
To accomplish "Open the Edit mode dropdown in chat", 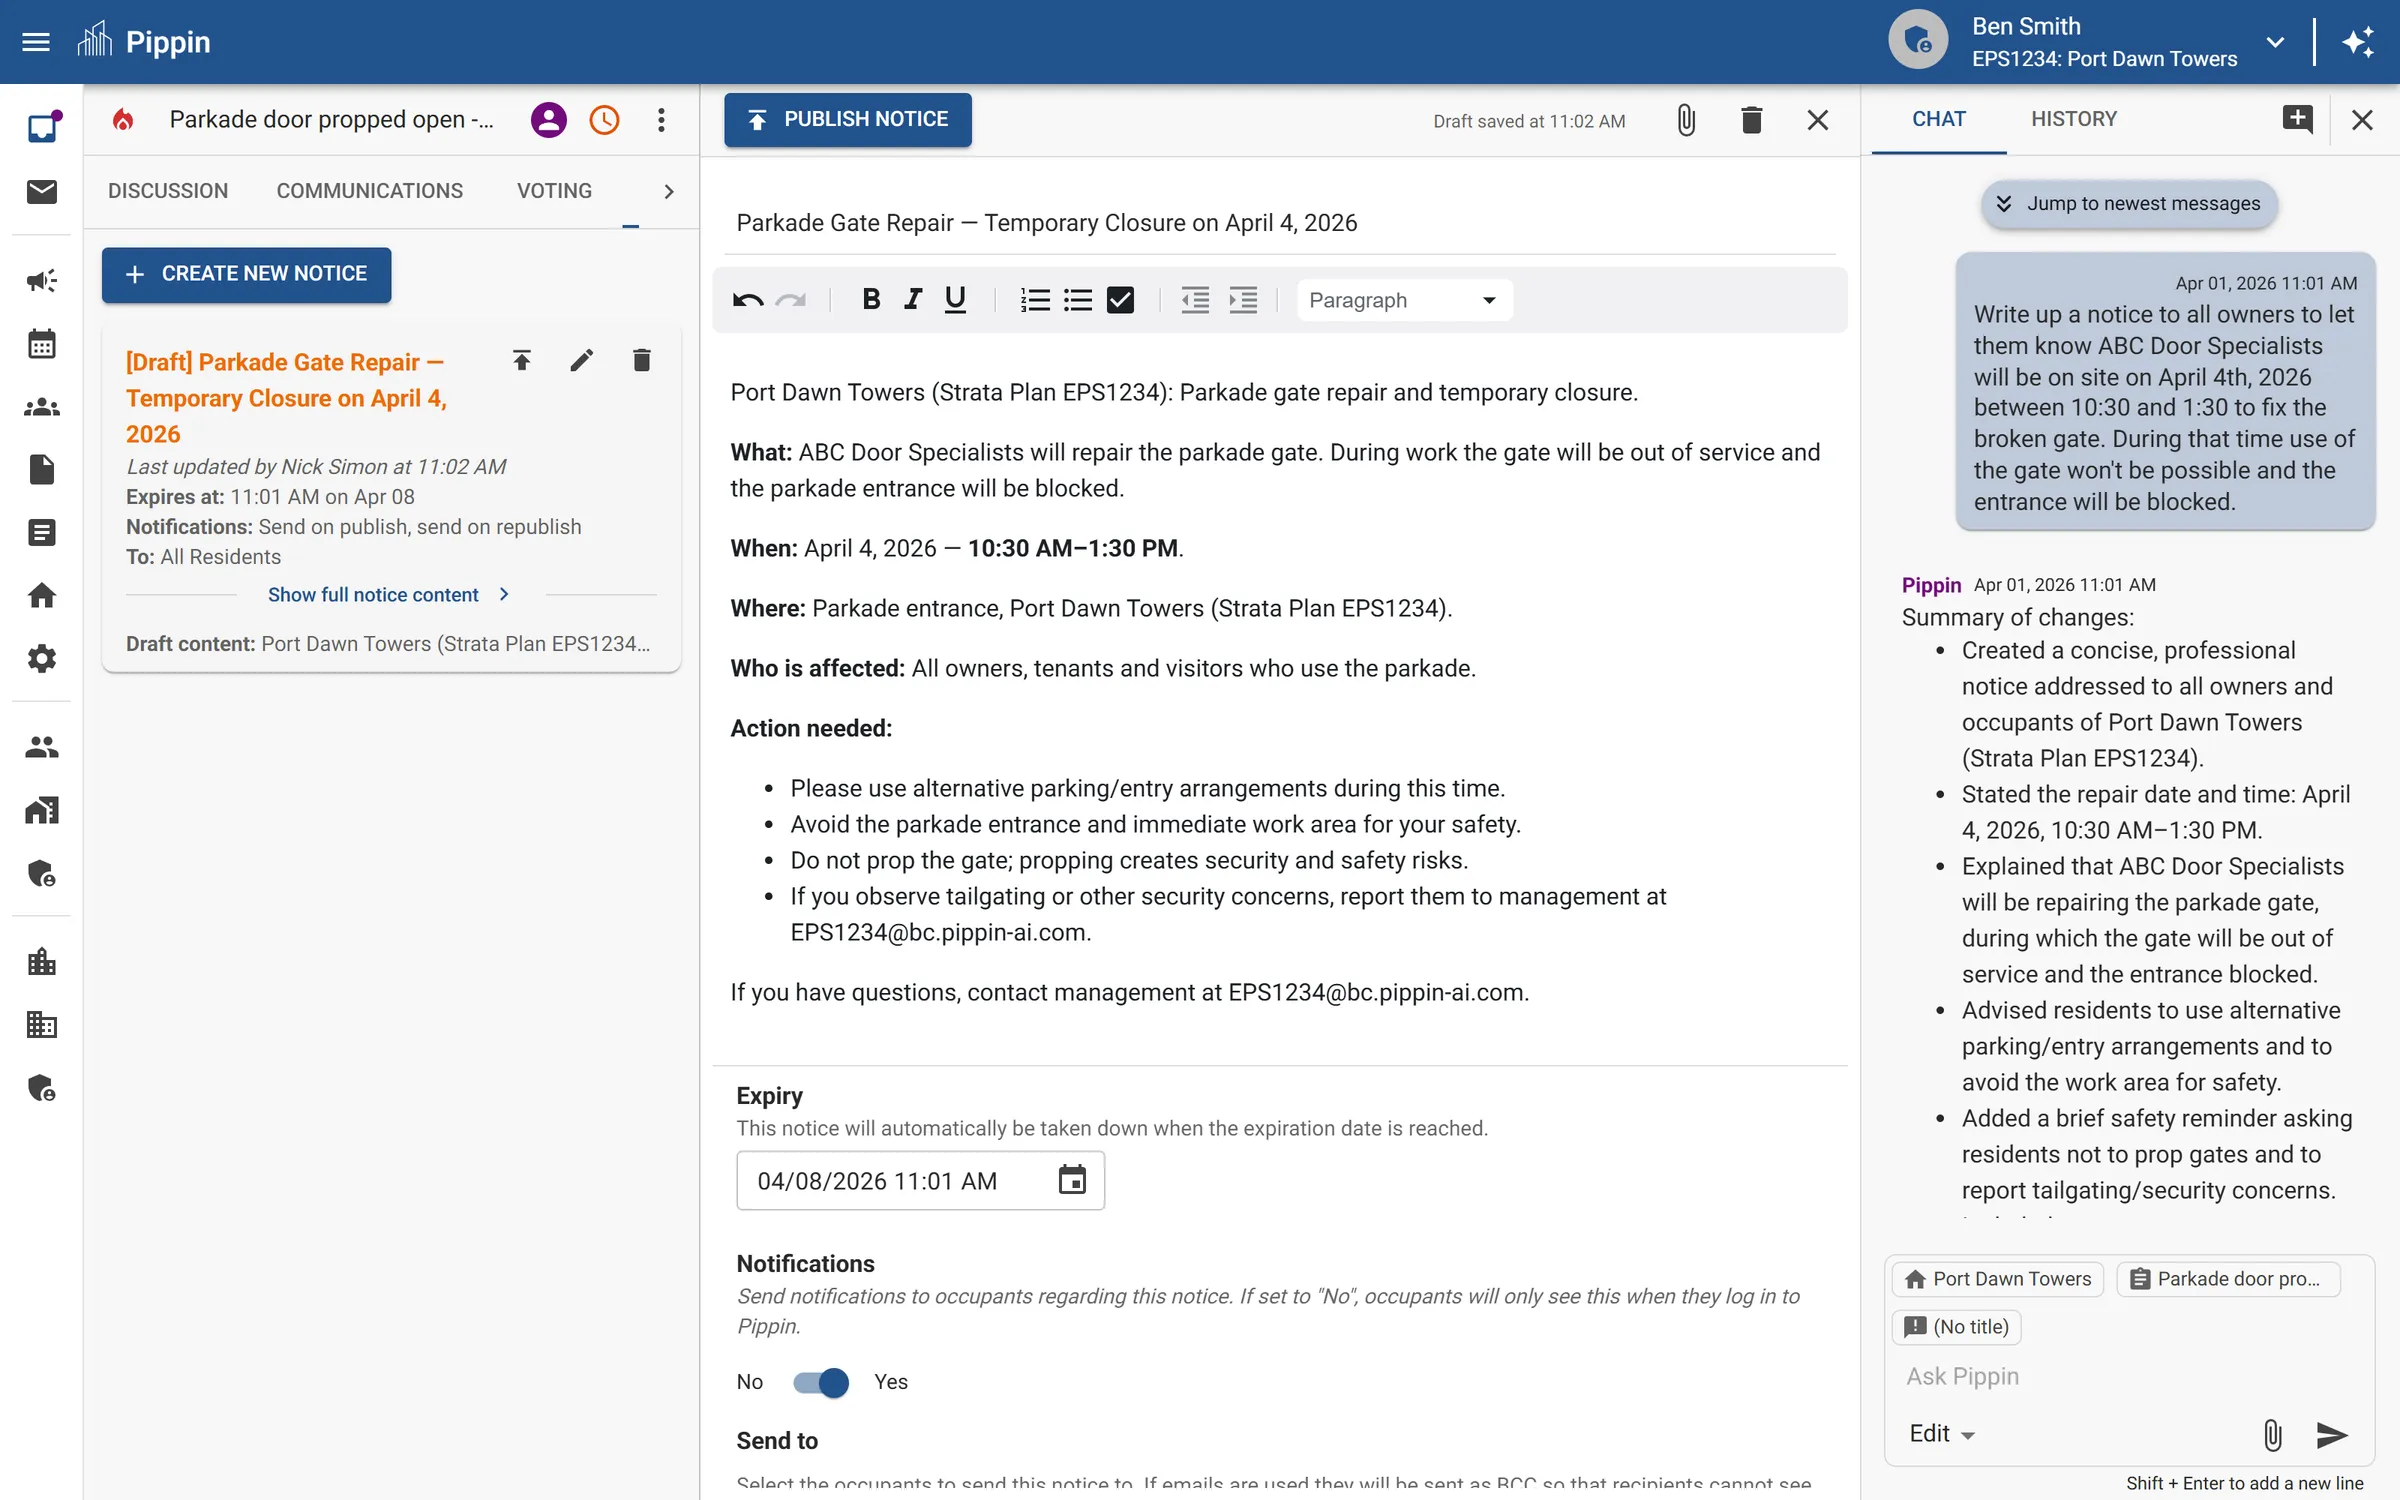I will click(x=1941, y=1434).
